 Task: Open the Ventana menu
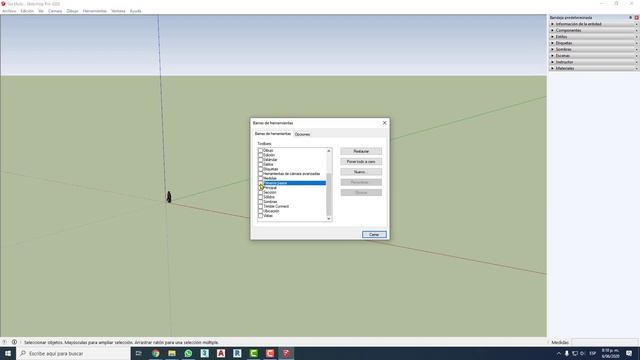click(x=118, y=11)
